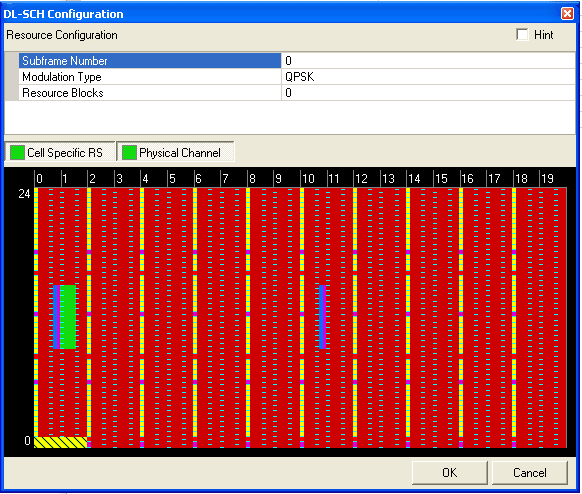Select the Subframe Number row

click(150, 60)
